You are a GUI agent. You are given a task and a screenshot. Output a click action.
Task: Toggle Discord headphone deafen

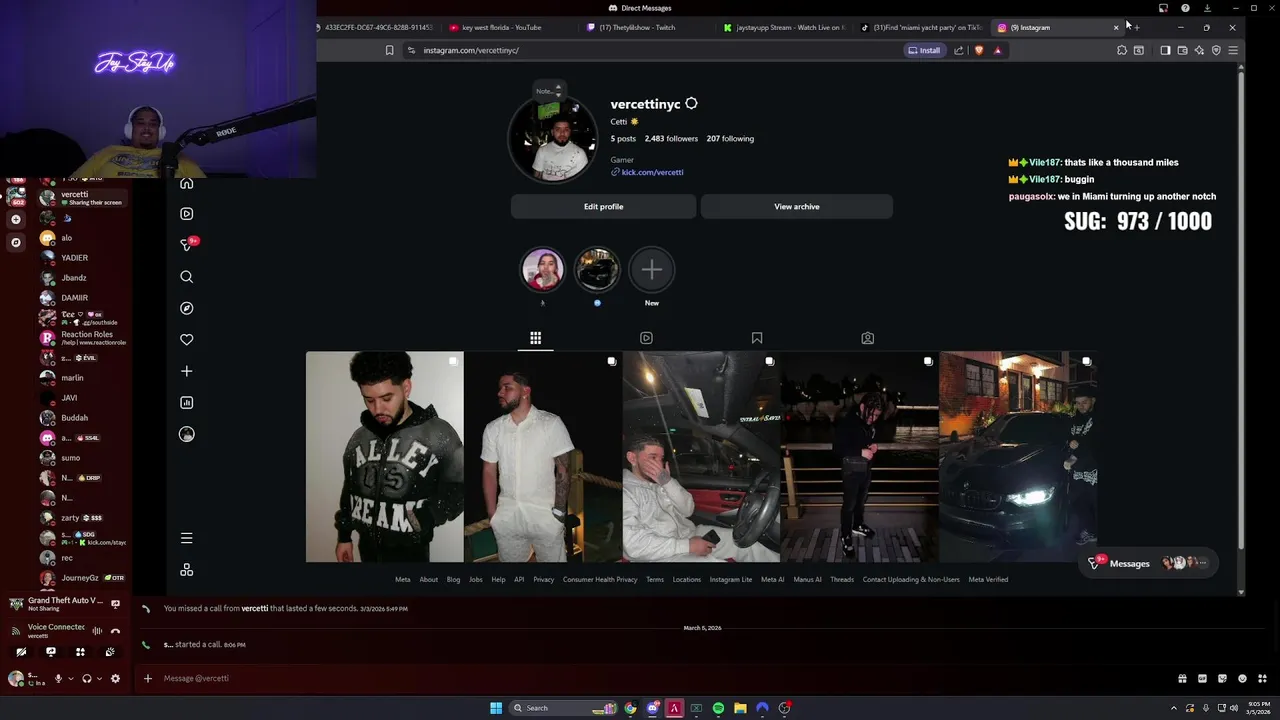pos(87,678)
